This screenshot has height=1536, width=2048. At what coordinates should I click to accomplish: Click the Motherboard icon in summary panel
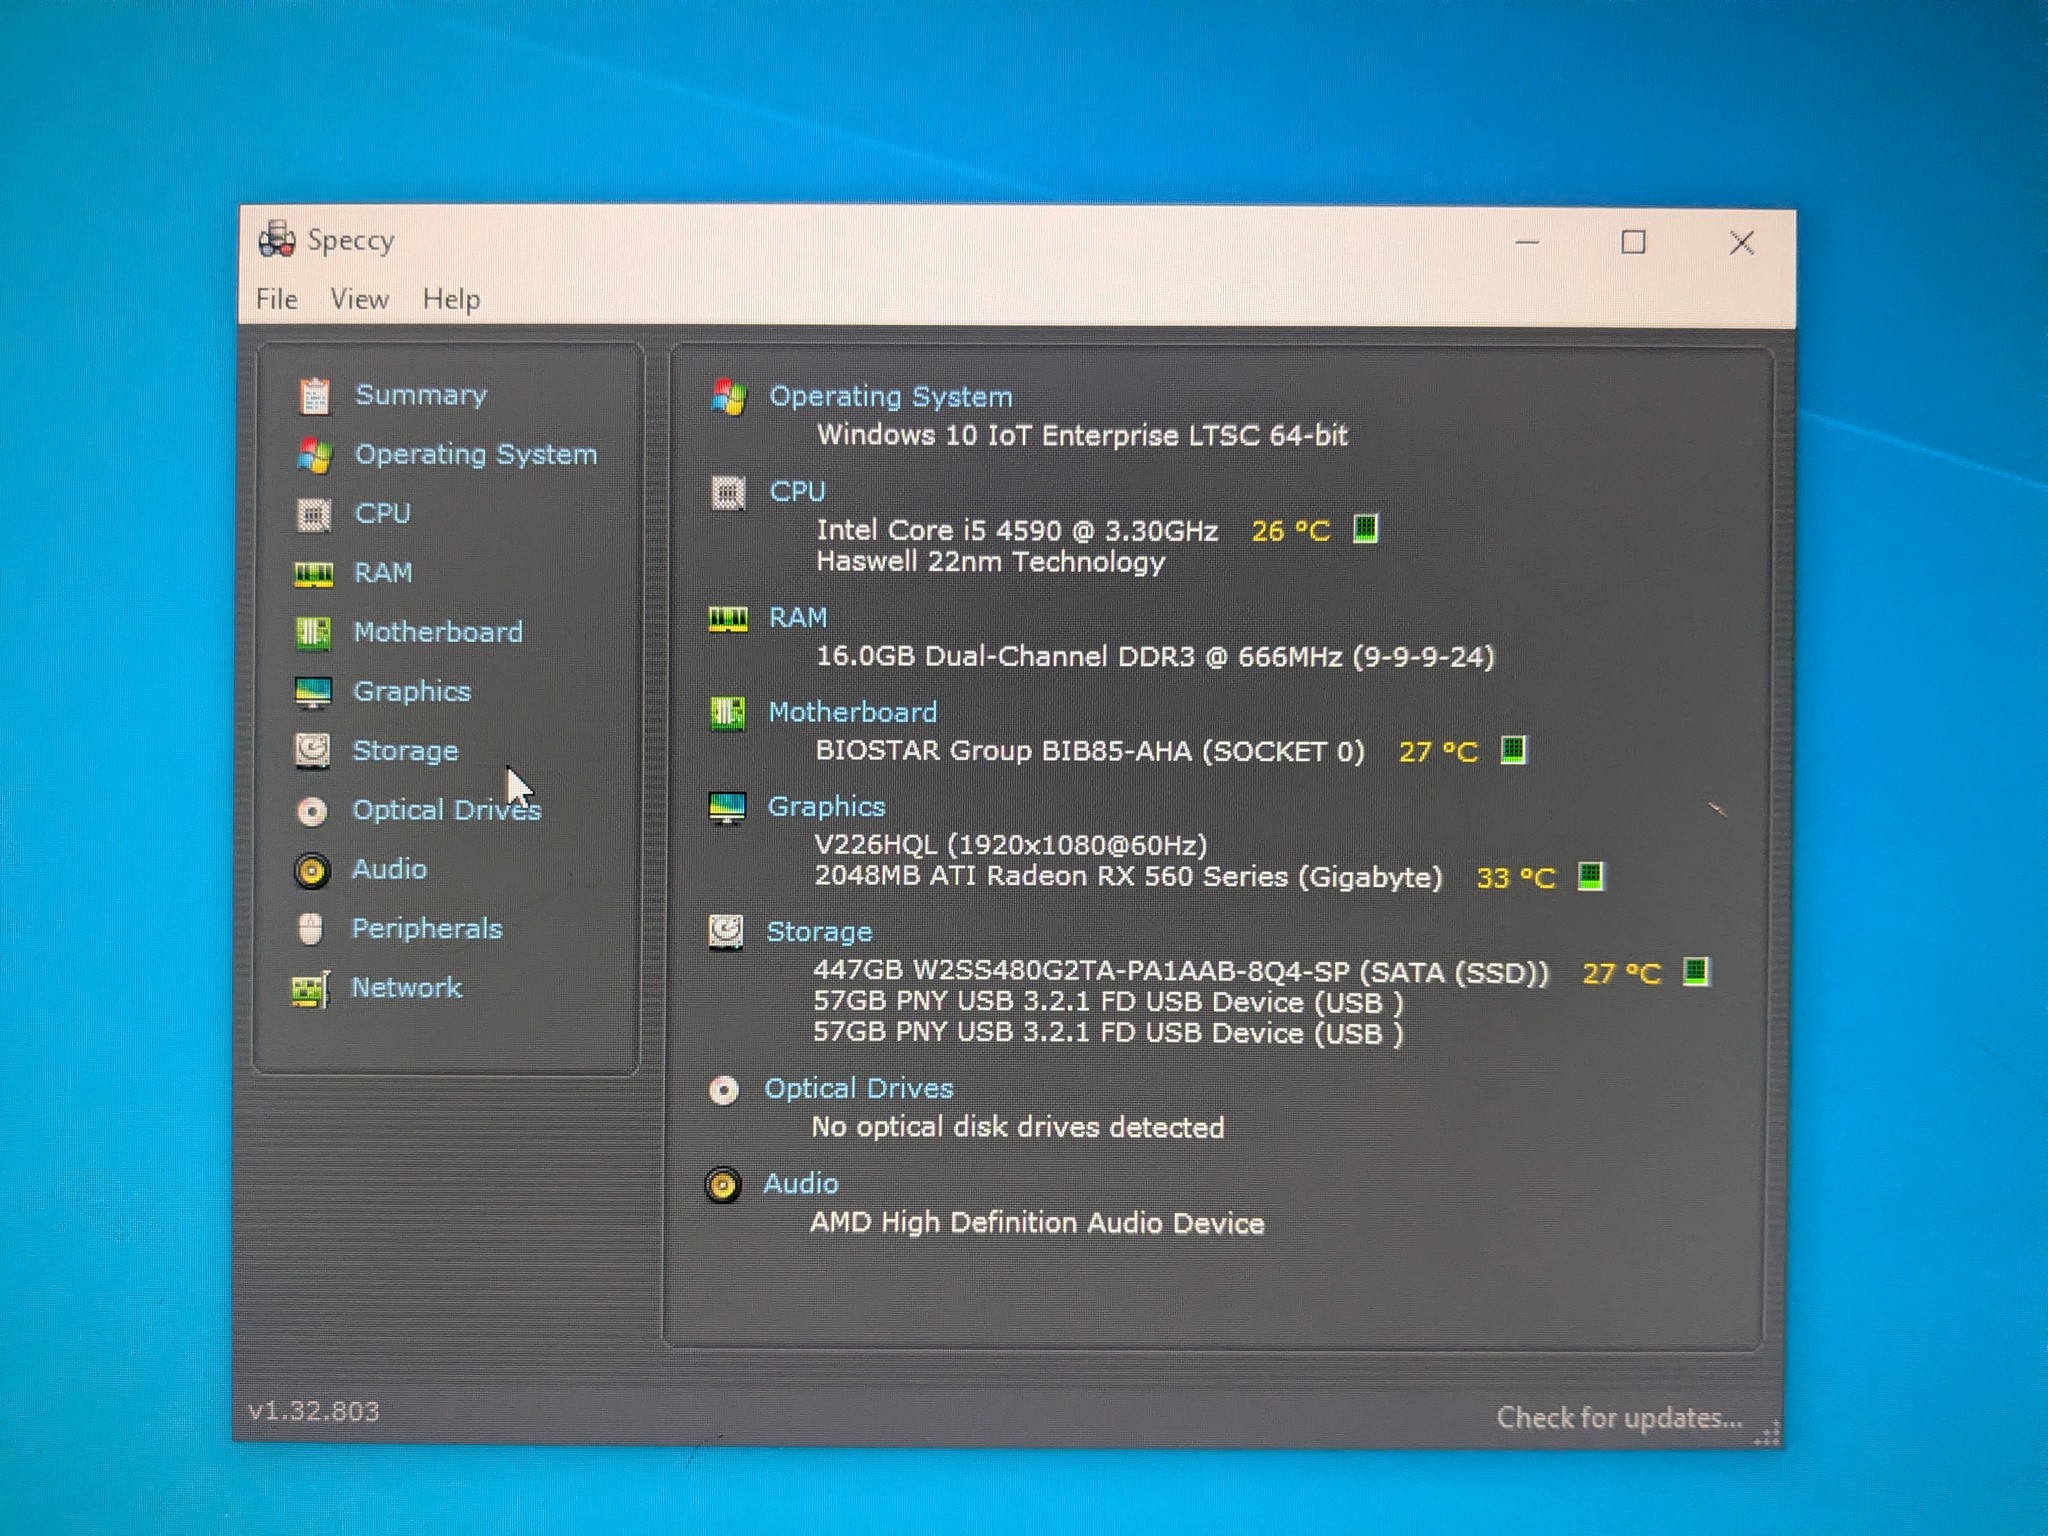[727, 713]
